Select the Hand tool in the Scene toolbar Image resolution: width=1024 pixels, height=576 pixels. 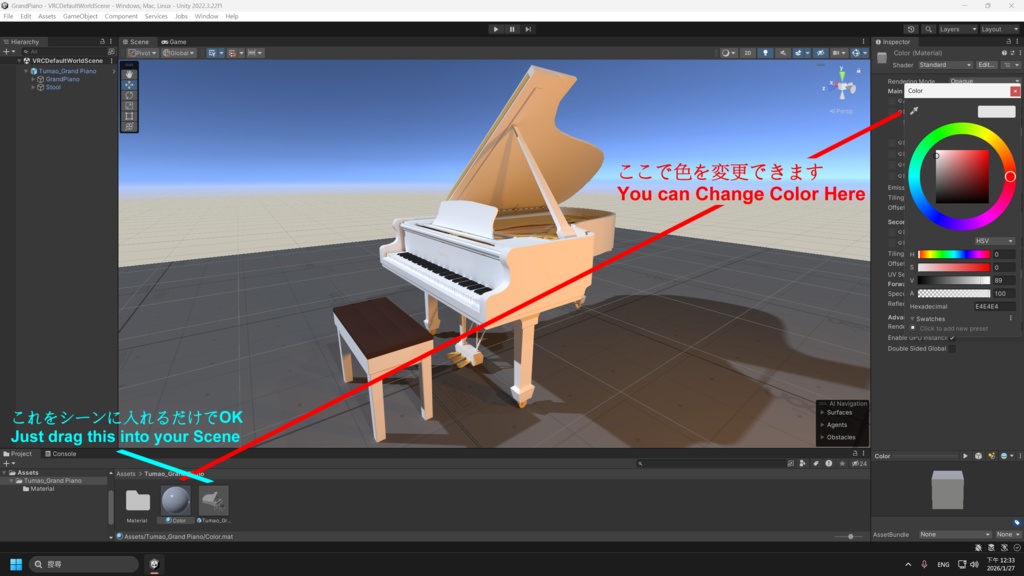point(129,74)
